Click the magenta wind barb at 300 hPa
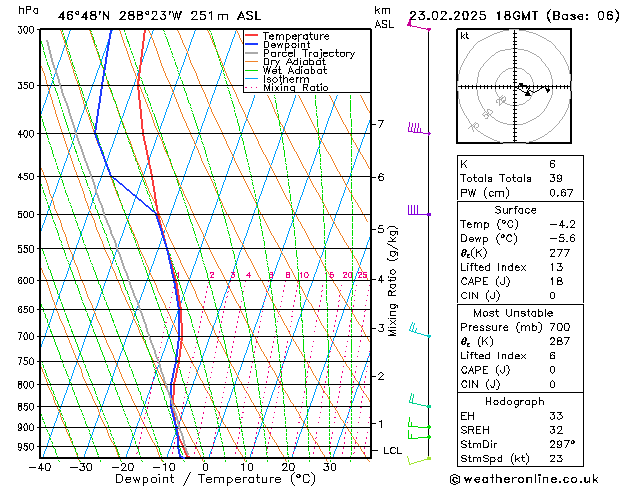 418,26
